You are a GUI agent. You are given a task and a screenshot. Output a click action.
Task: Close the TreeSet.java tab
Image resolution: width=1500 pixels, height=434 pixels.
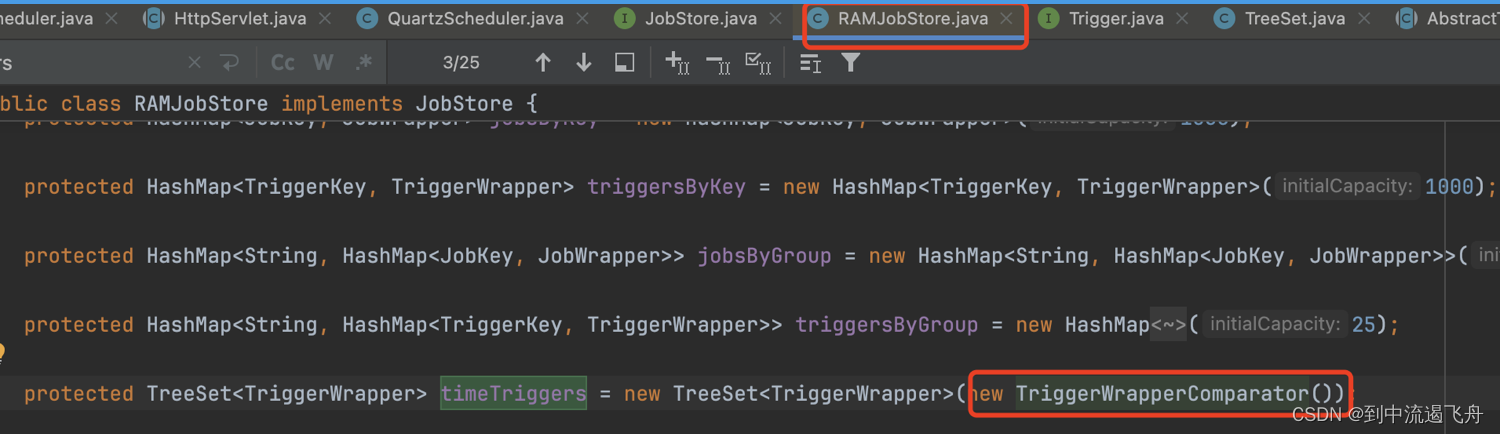click(1364, 18)
